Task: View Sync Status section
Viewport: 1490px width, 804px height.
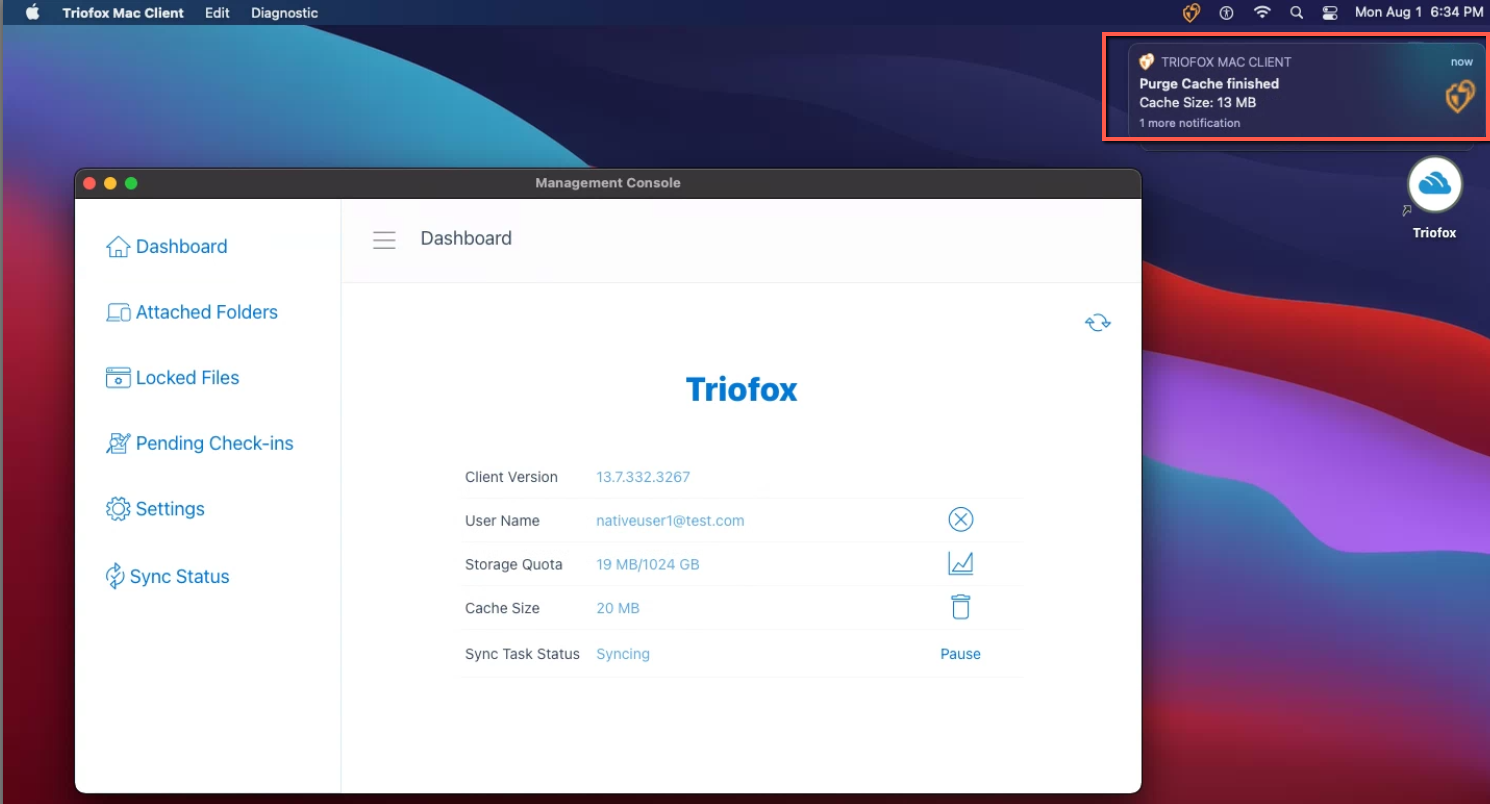Action: tap(168, 576)
